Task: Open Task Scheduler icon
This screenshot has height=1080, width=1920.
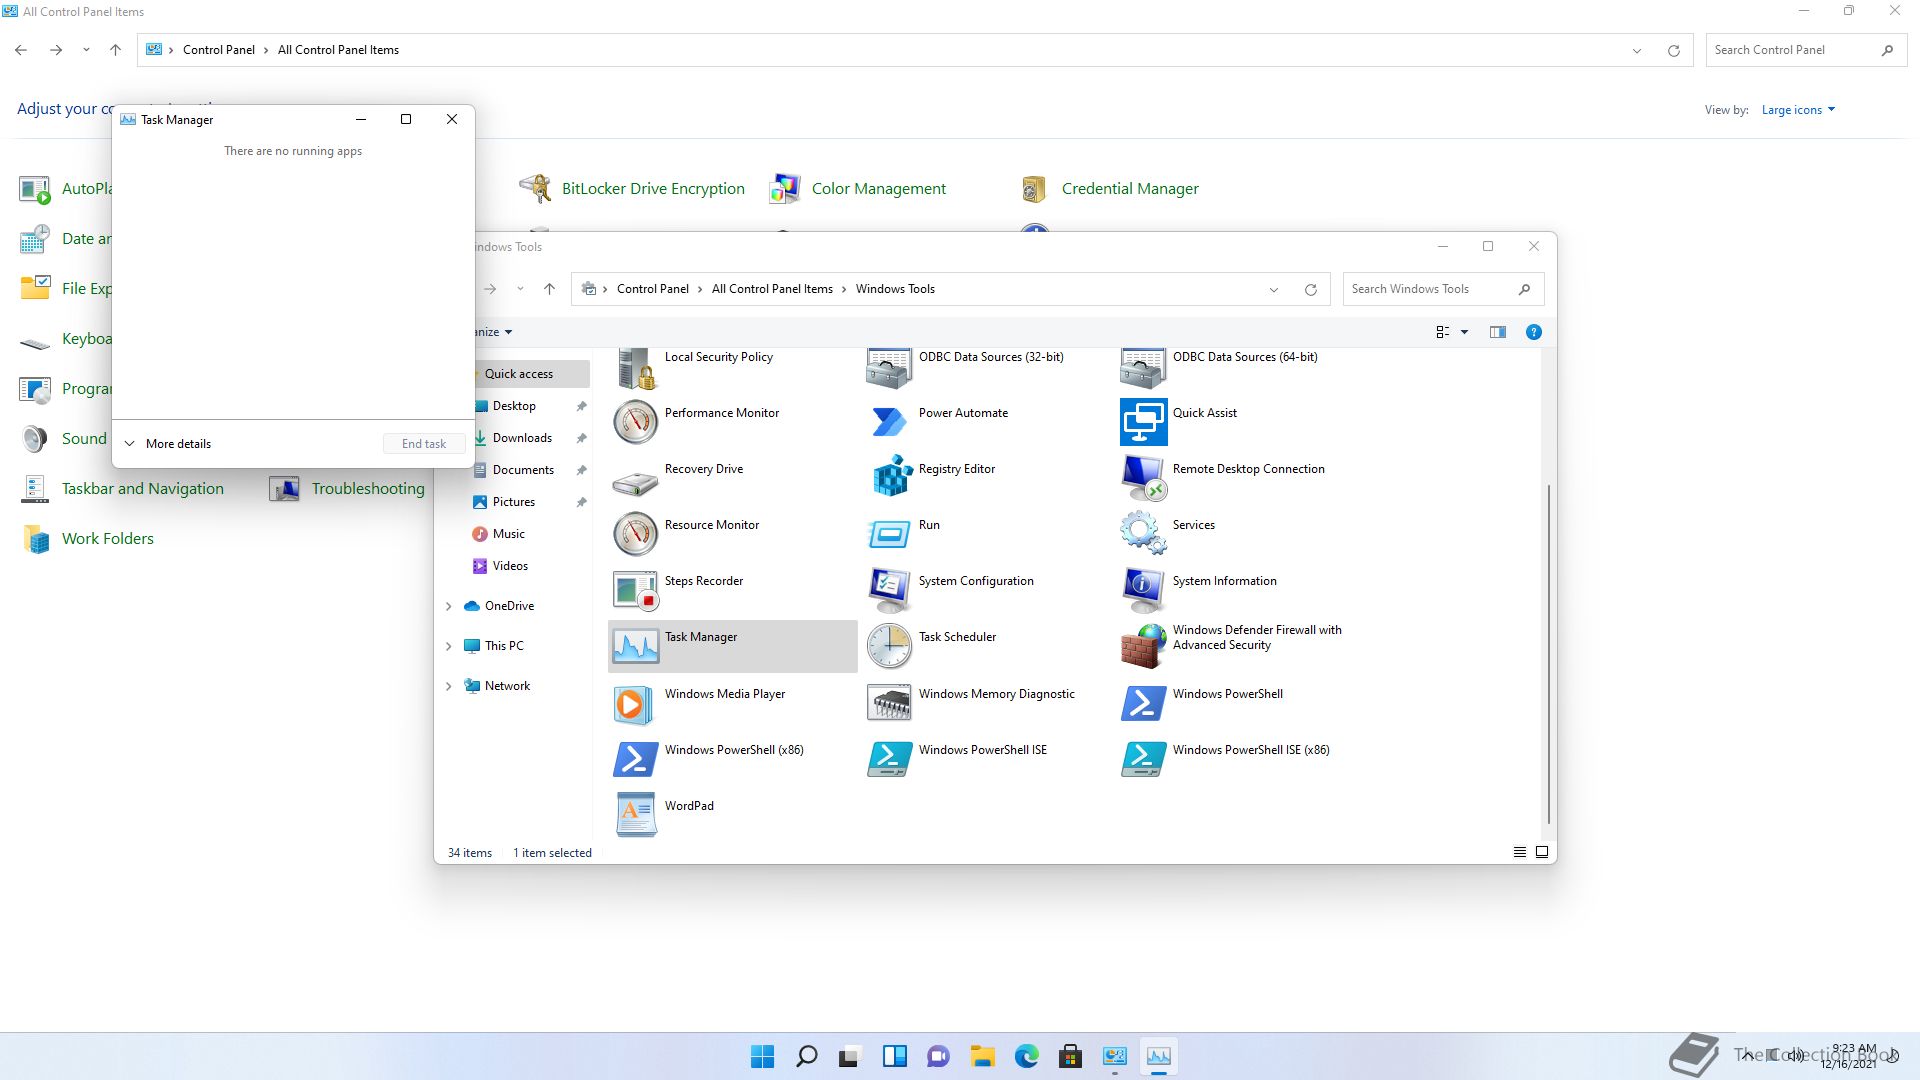Action: click(x=890, y=646)
